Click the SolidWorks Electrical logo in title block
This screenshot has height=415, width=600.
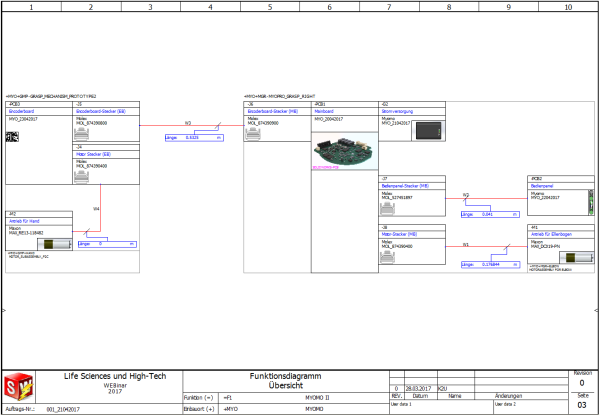18,386
